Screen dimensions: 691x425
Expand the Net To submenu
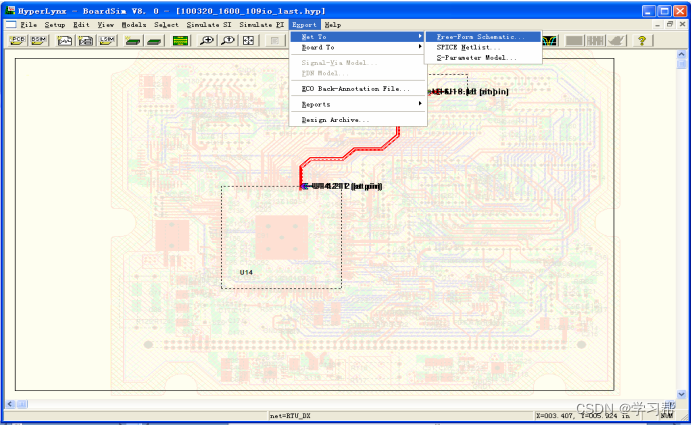pos(358,37)
